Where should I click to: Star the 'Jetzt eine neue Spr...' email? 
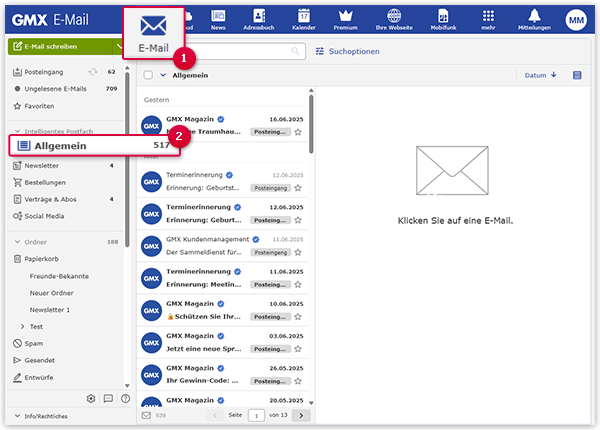tap(298, 349)
